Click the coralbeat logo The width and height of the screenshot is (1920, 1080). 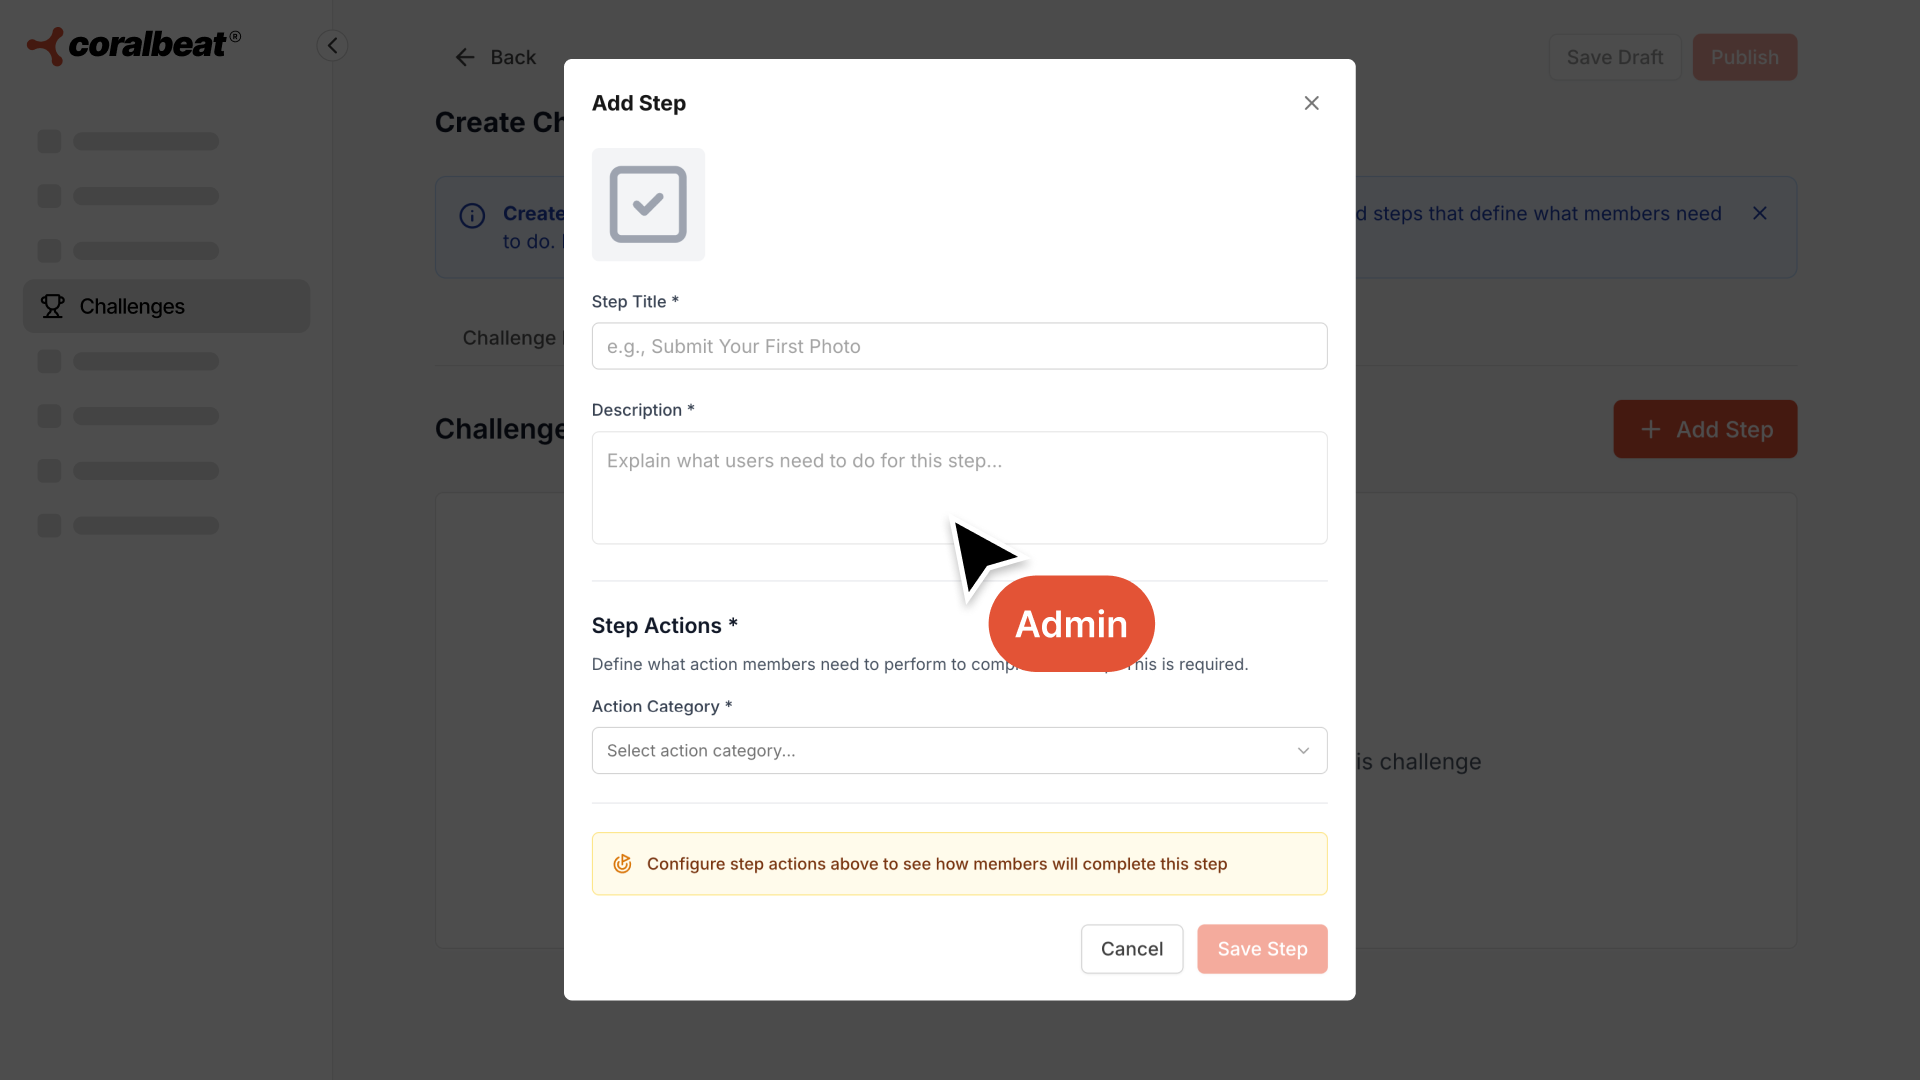point(133,45)
